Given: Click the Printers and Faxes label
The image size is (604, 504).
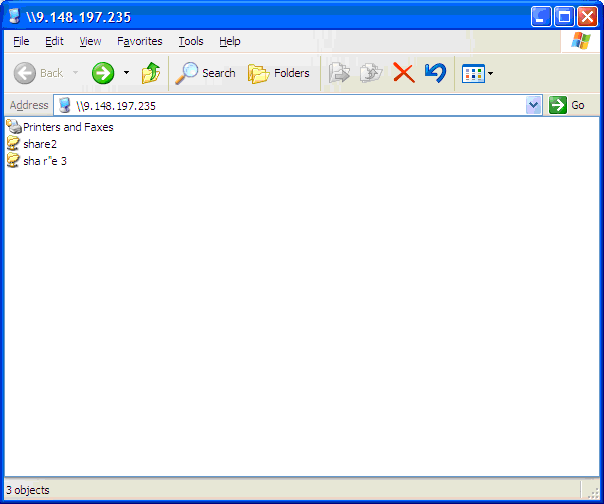Looking at the screenshot, I should (68, 127).
